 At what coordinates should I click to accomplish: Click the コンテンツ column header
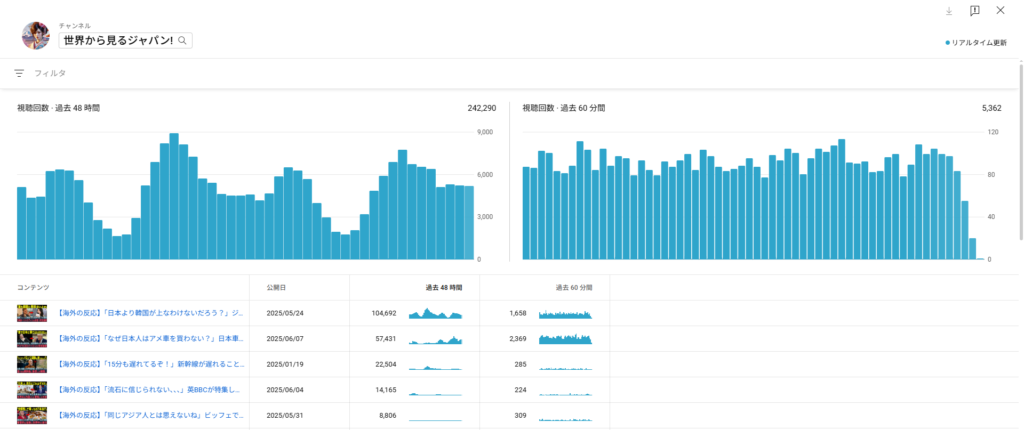tap(33, 287)
